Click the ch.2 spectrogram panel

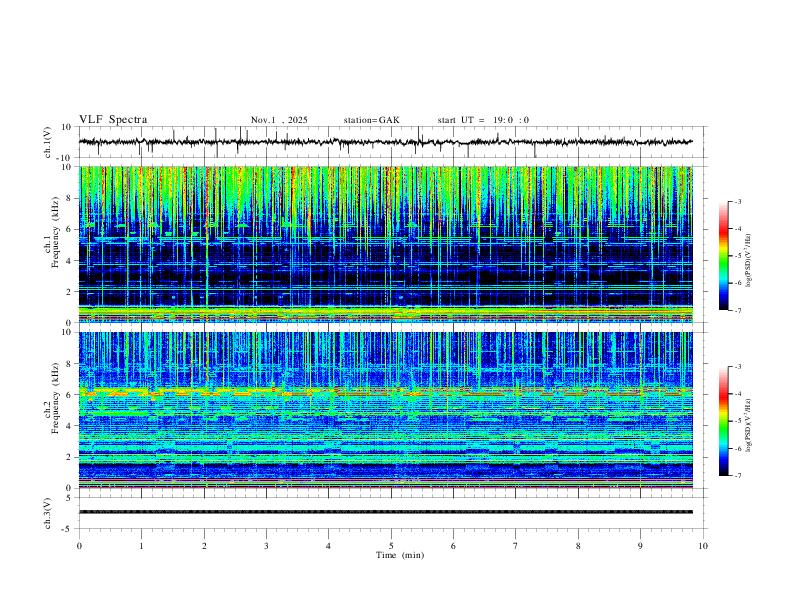[x=385, y=410]
